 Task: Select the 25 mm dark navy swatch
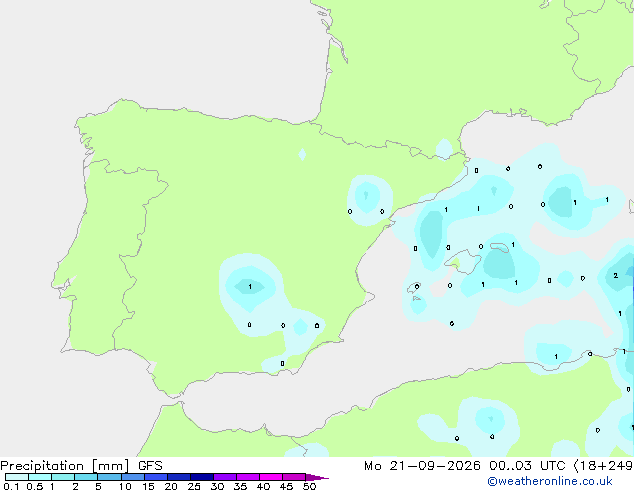click(x=202, y=477)
